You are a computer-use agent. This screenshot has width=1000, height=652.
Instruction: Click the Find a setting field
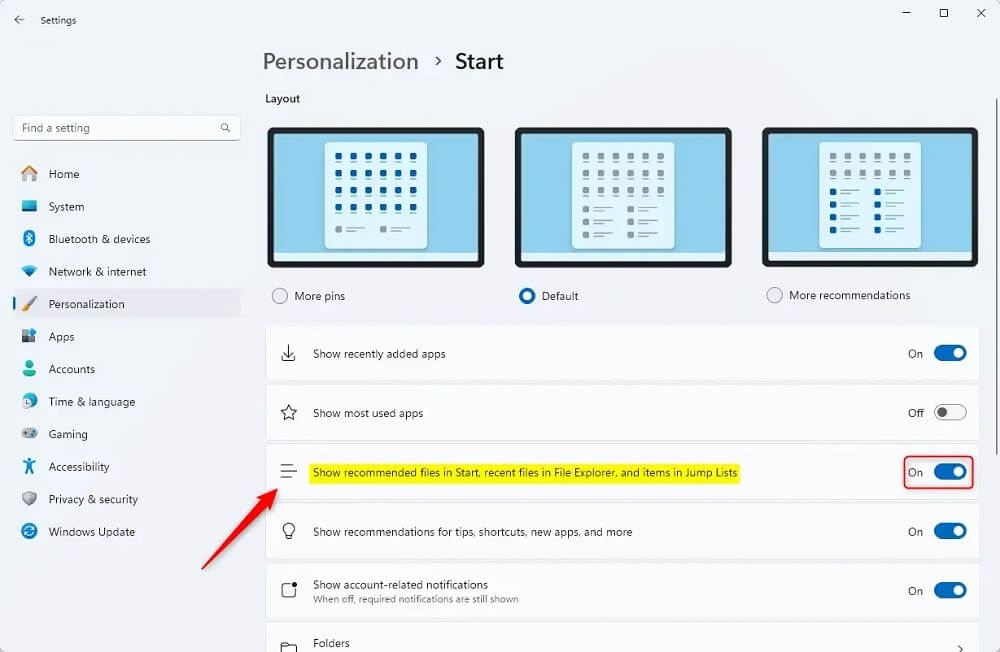126,128
